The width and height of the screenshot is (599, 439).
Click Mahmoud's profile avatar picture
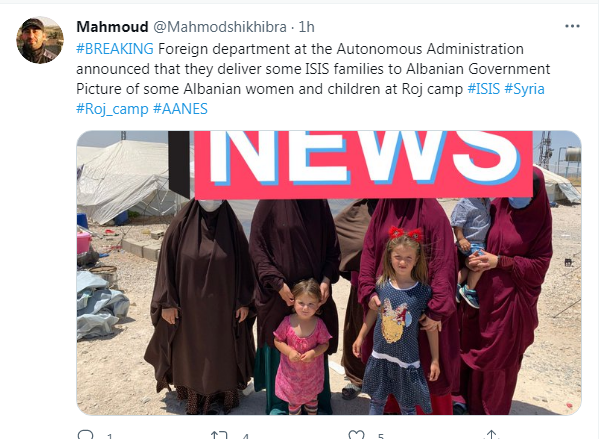pyautogui.click(x=40, y=40)
